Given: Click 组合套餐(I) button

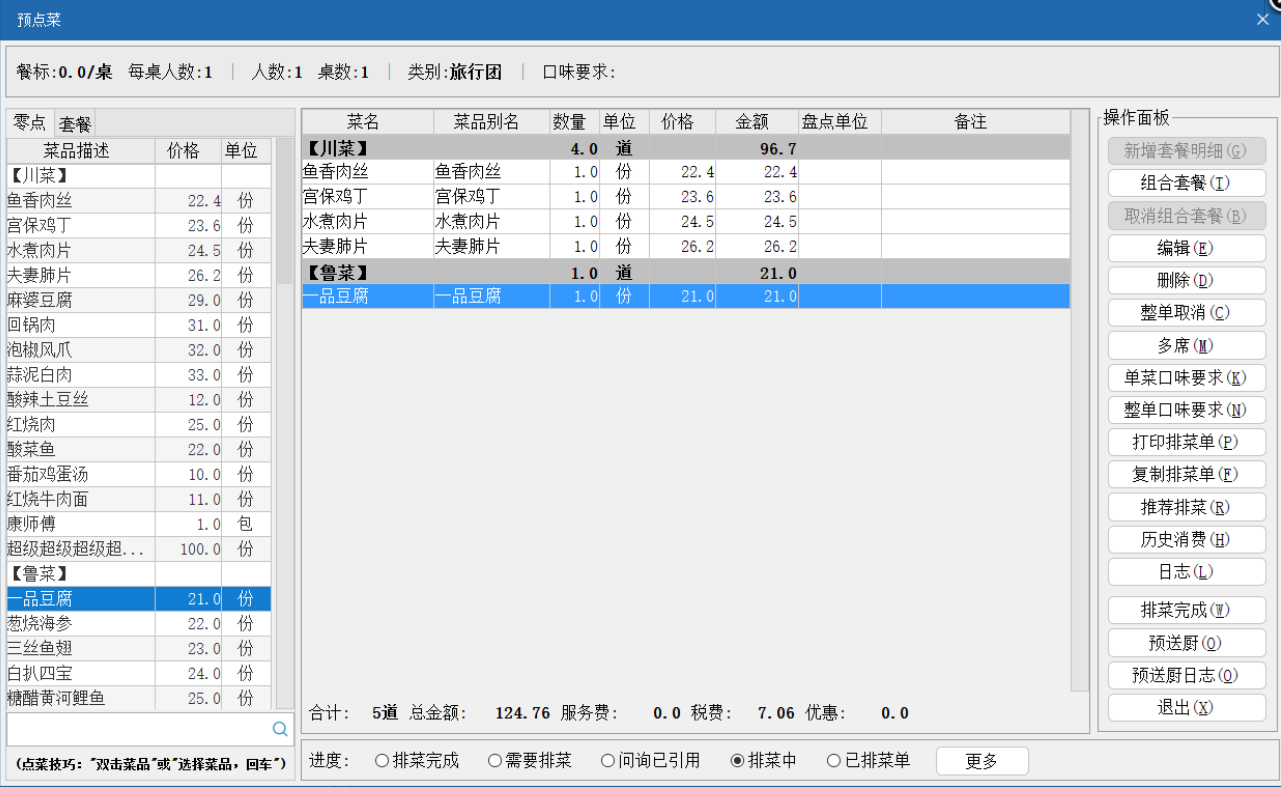Looking at the screenshot, I should (x=1186, y=184).
